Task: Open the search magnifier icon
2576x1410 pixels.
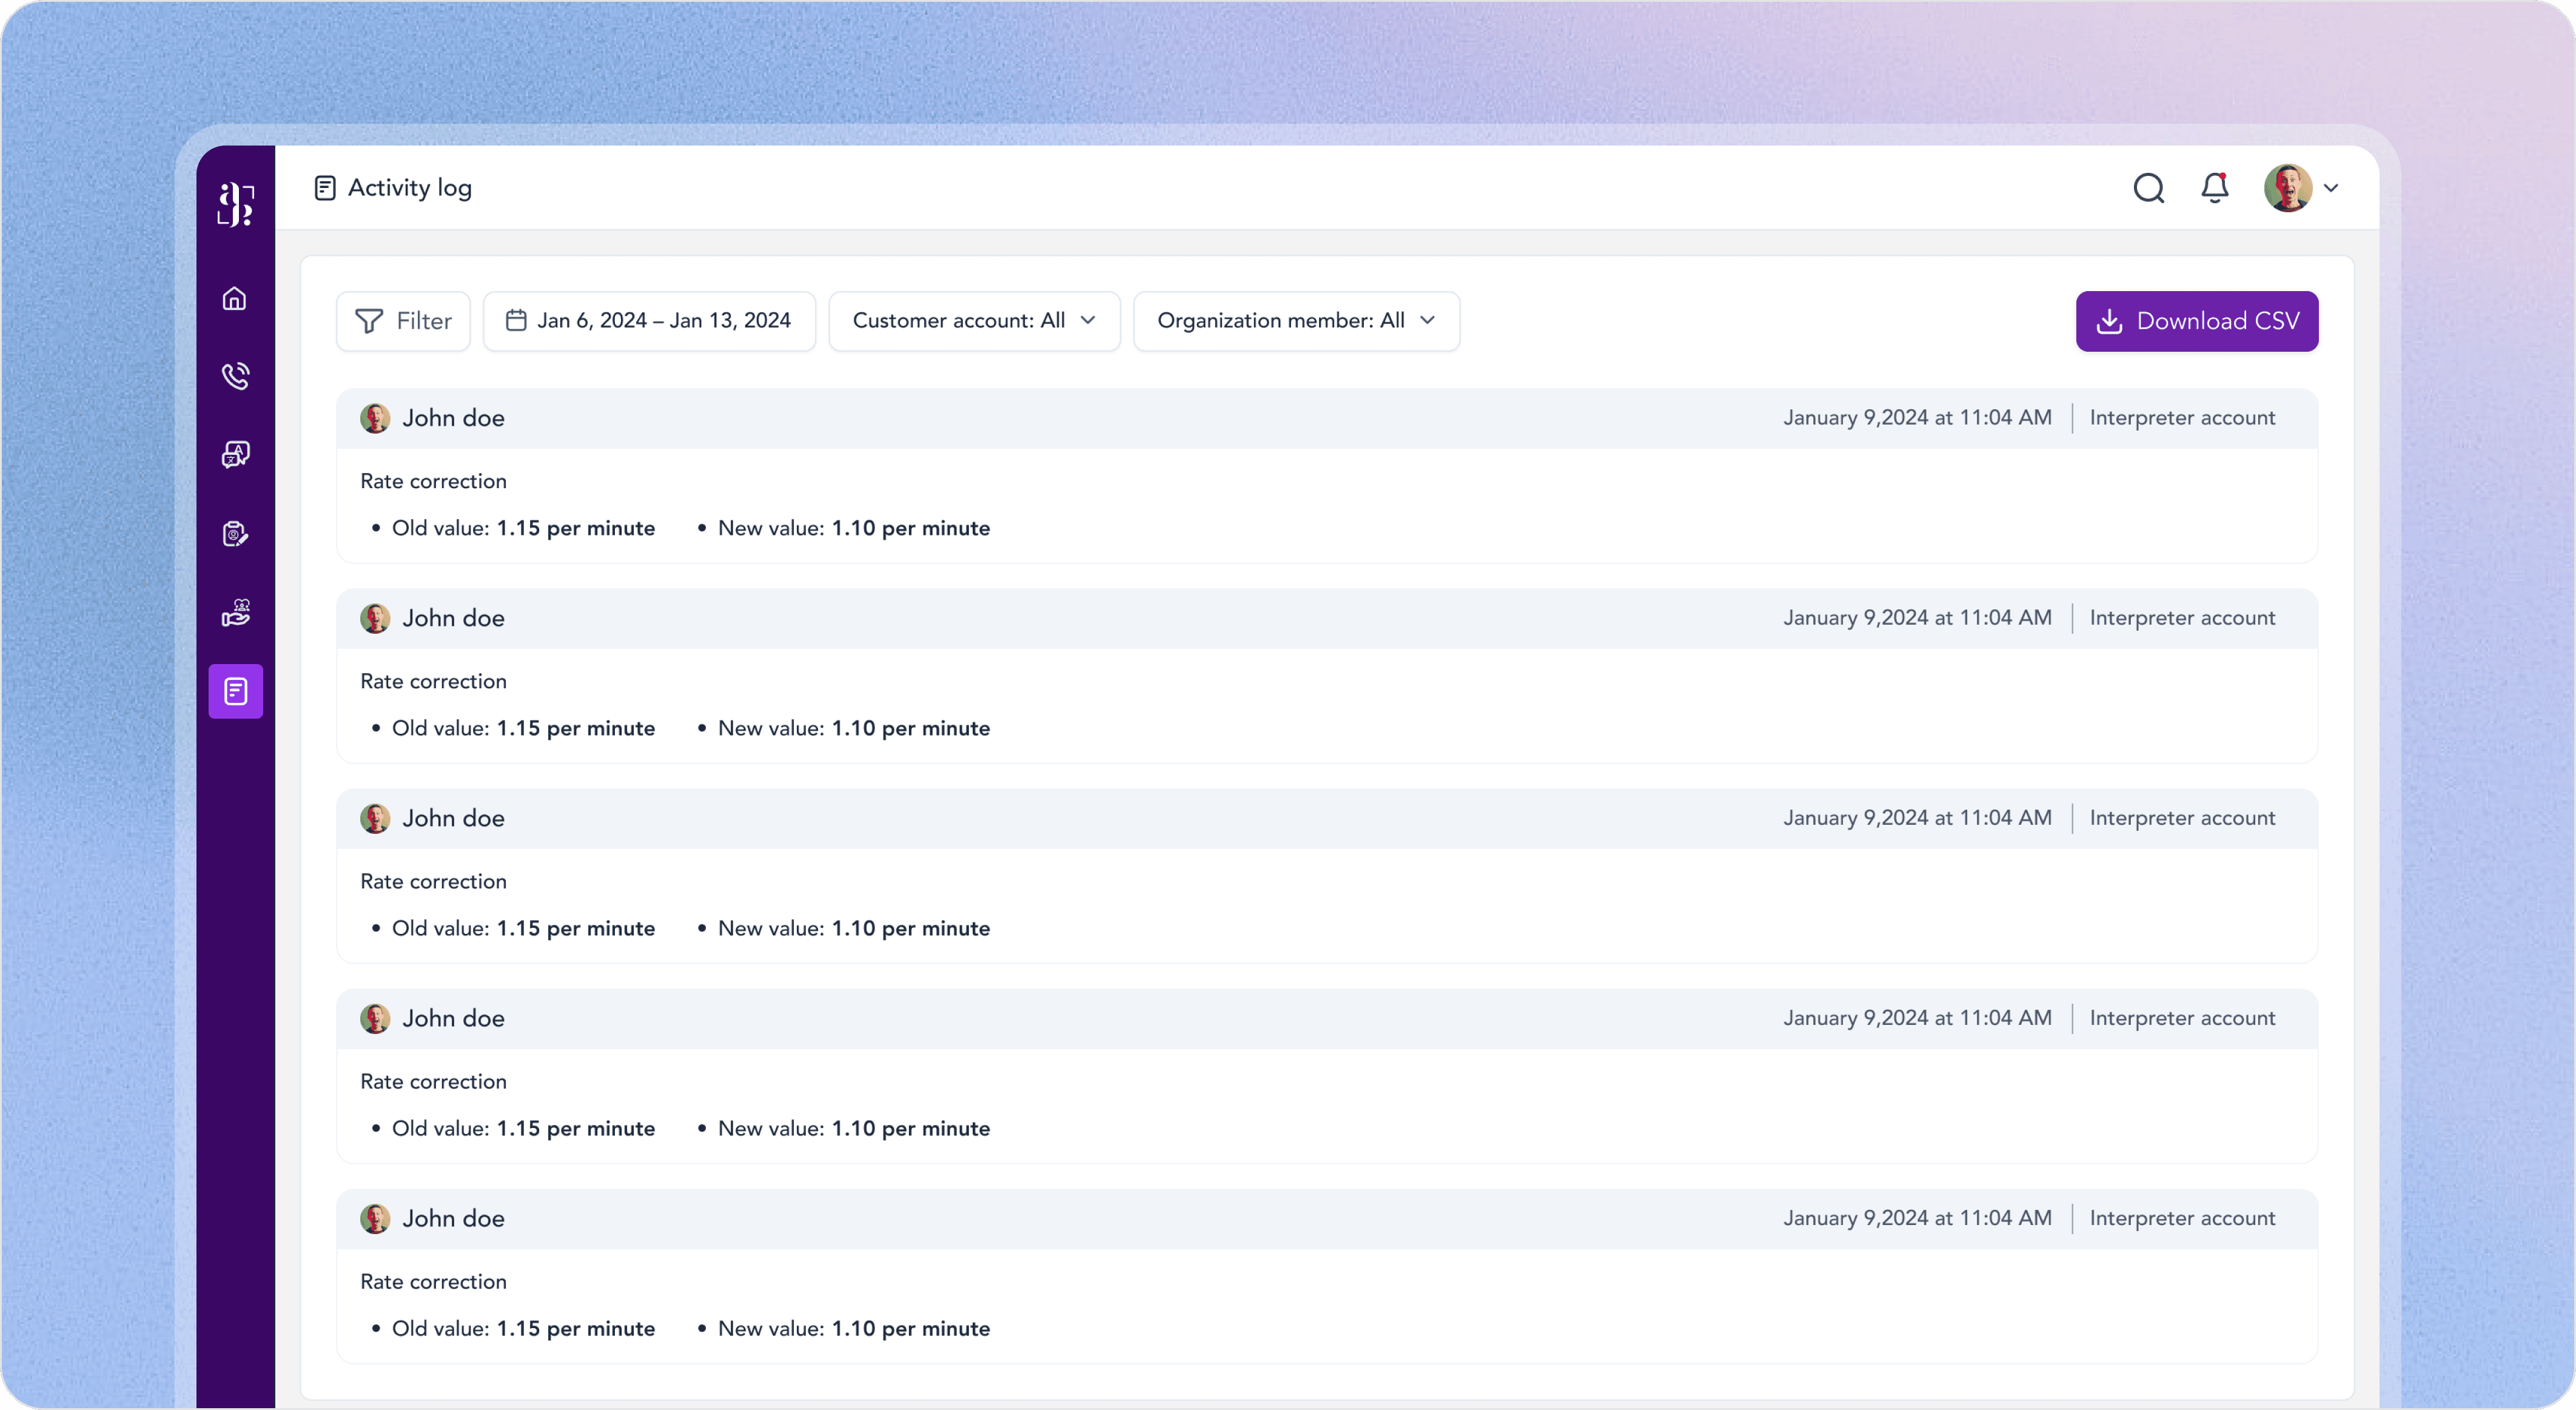Action: (x=2148, y=188)
